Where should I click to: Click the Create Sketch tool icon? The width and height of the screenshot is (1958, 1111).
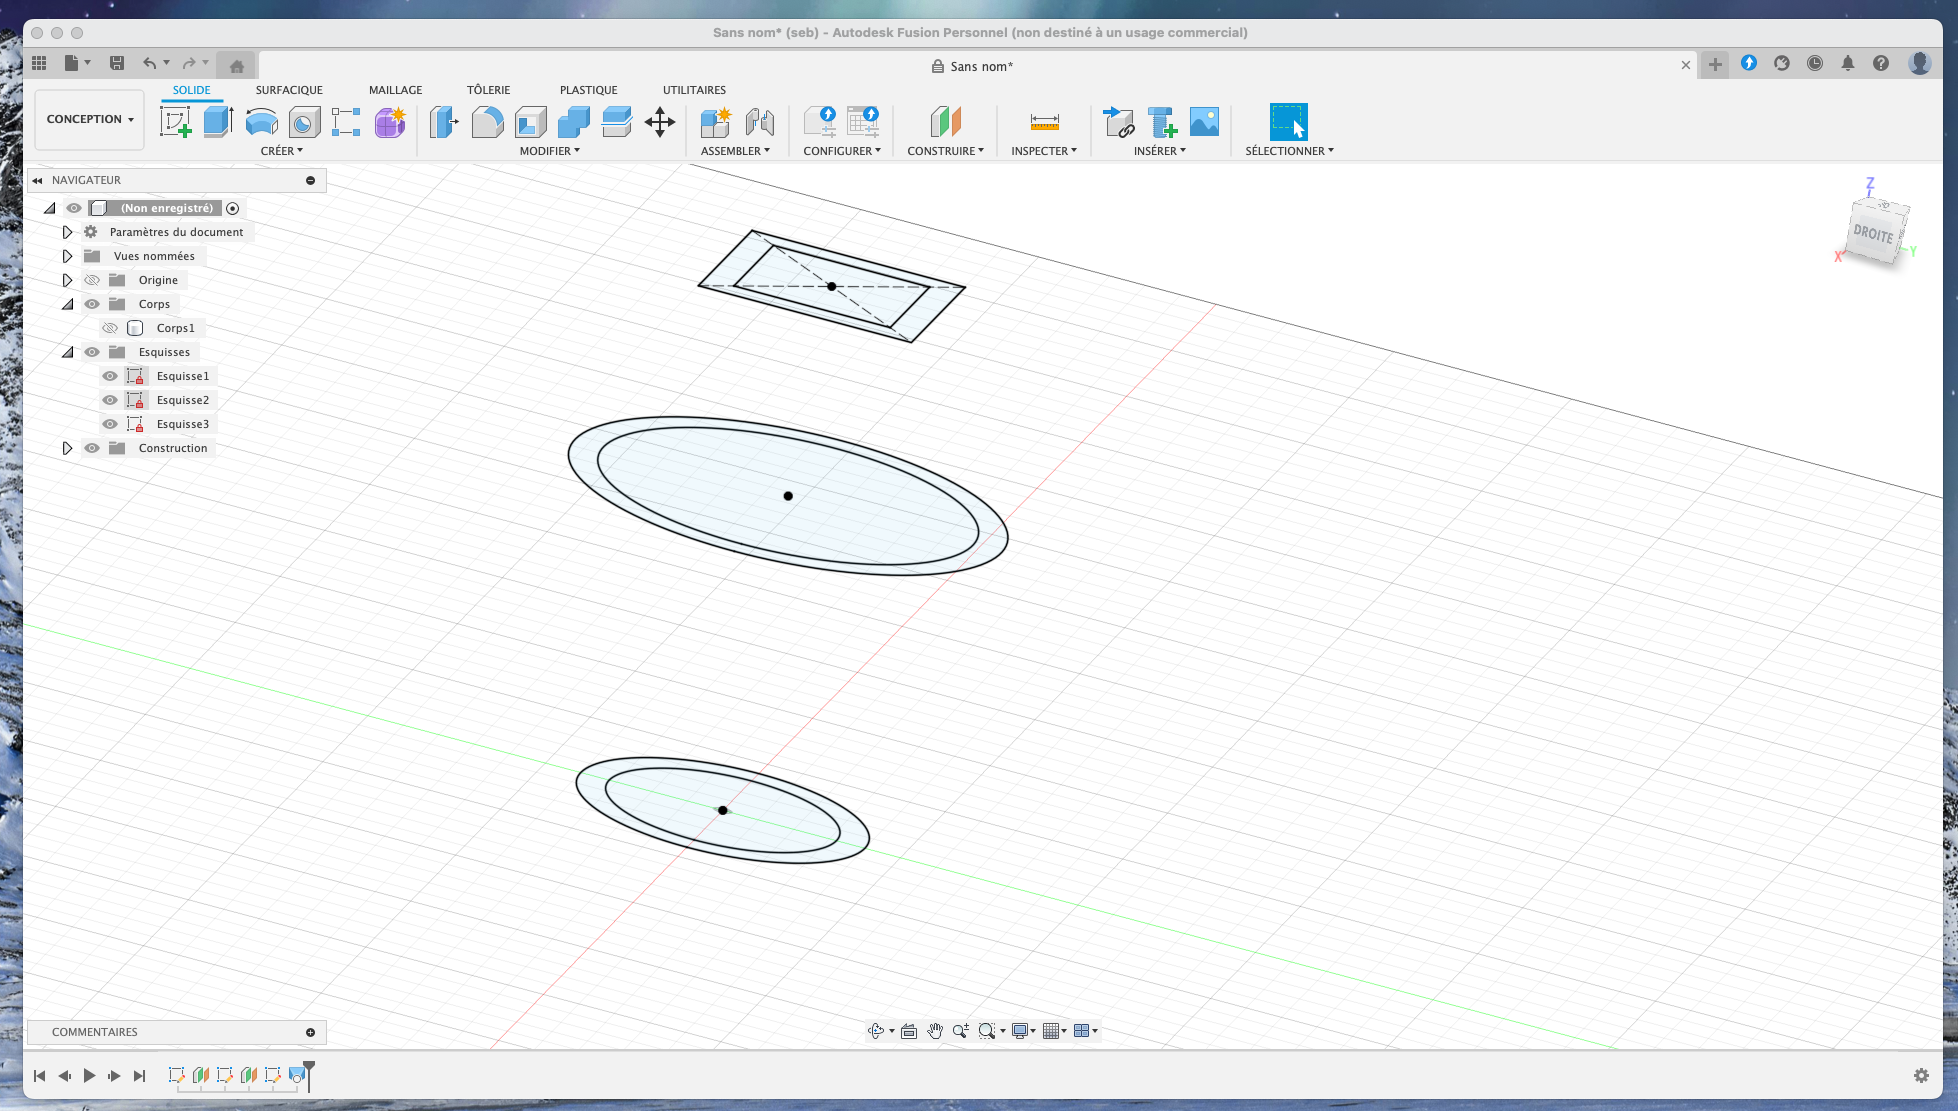(176, 122)
